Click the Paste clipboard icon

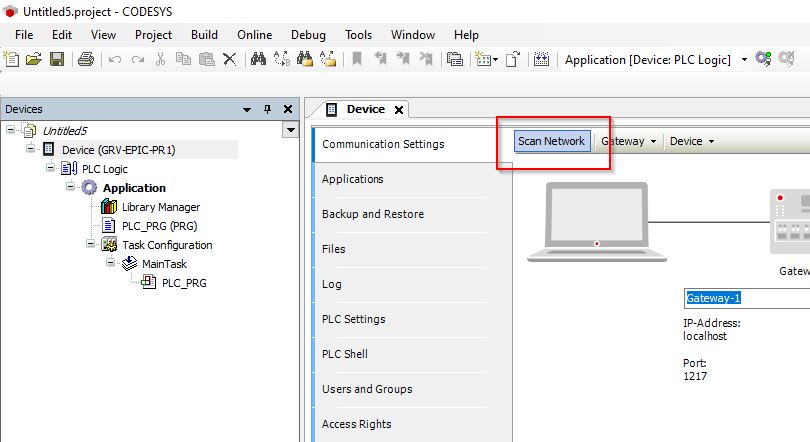(x=207, y=59)
